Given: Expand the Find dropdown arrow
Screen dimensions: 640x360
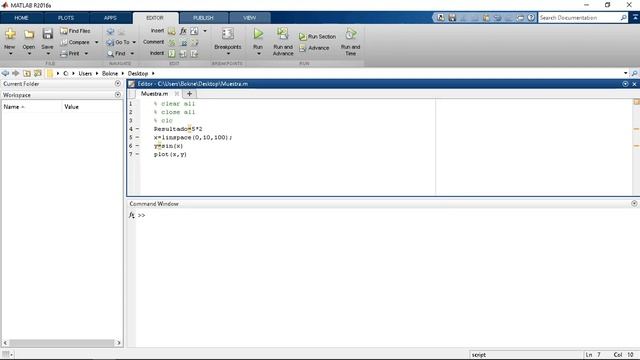Looking at the screenshot, I should (132, 53).
